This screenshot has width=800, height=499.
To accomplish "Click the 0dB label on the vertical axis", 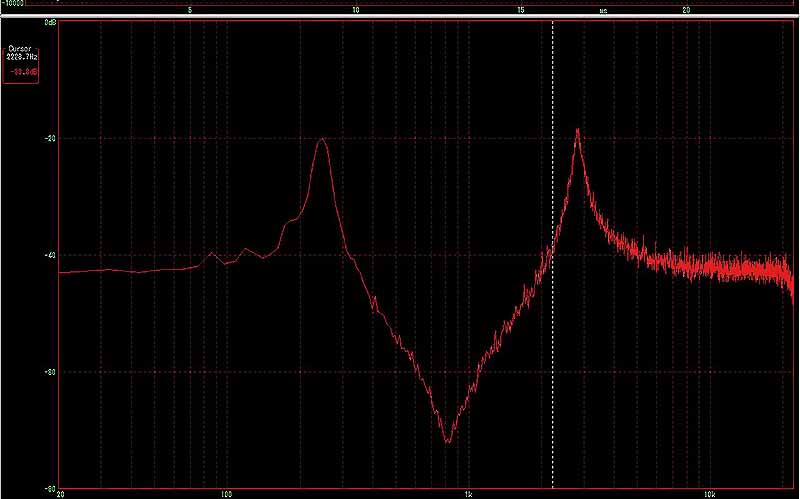I will [x=49, y=21].
